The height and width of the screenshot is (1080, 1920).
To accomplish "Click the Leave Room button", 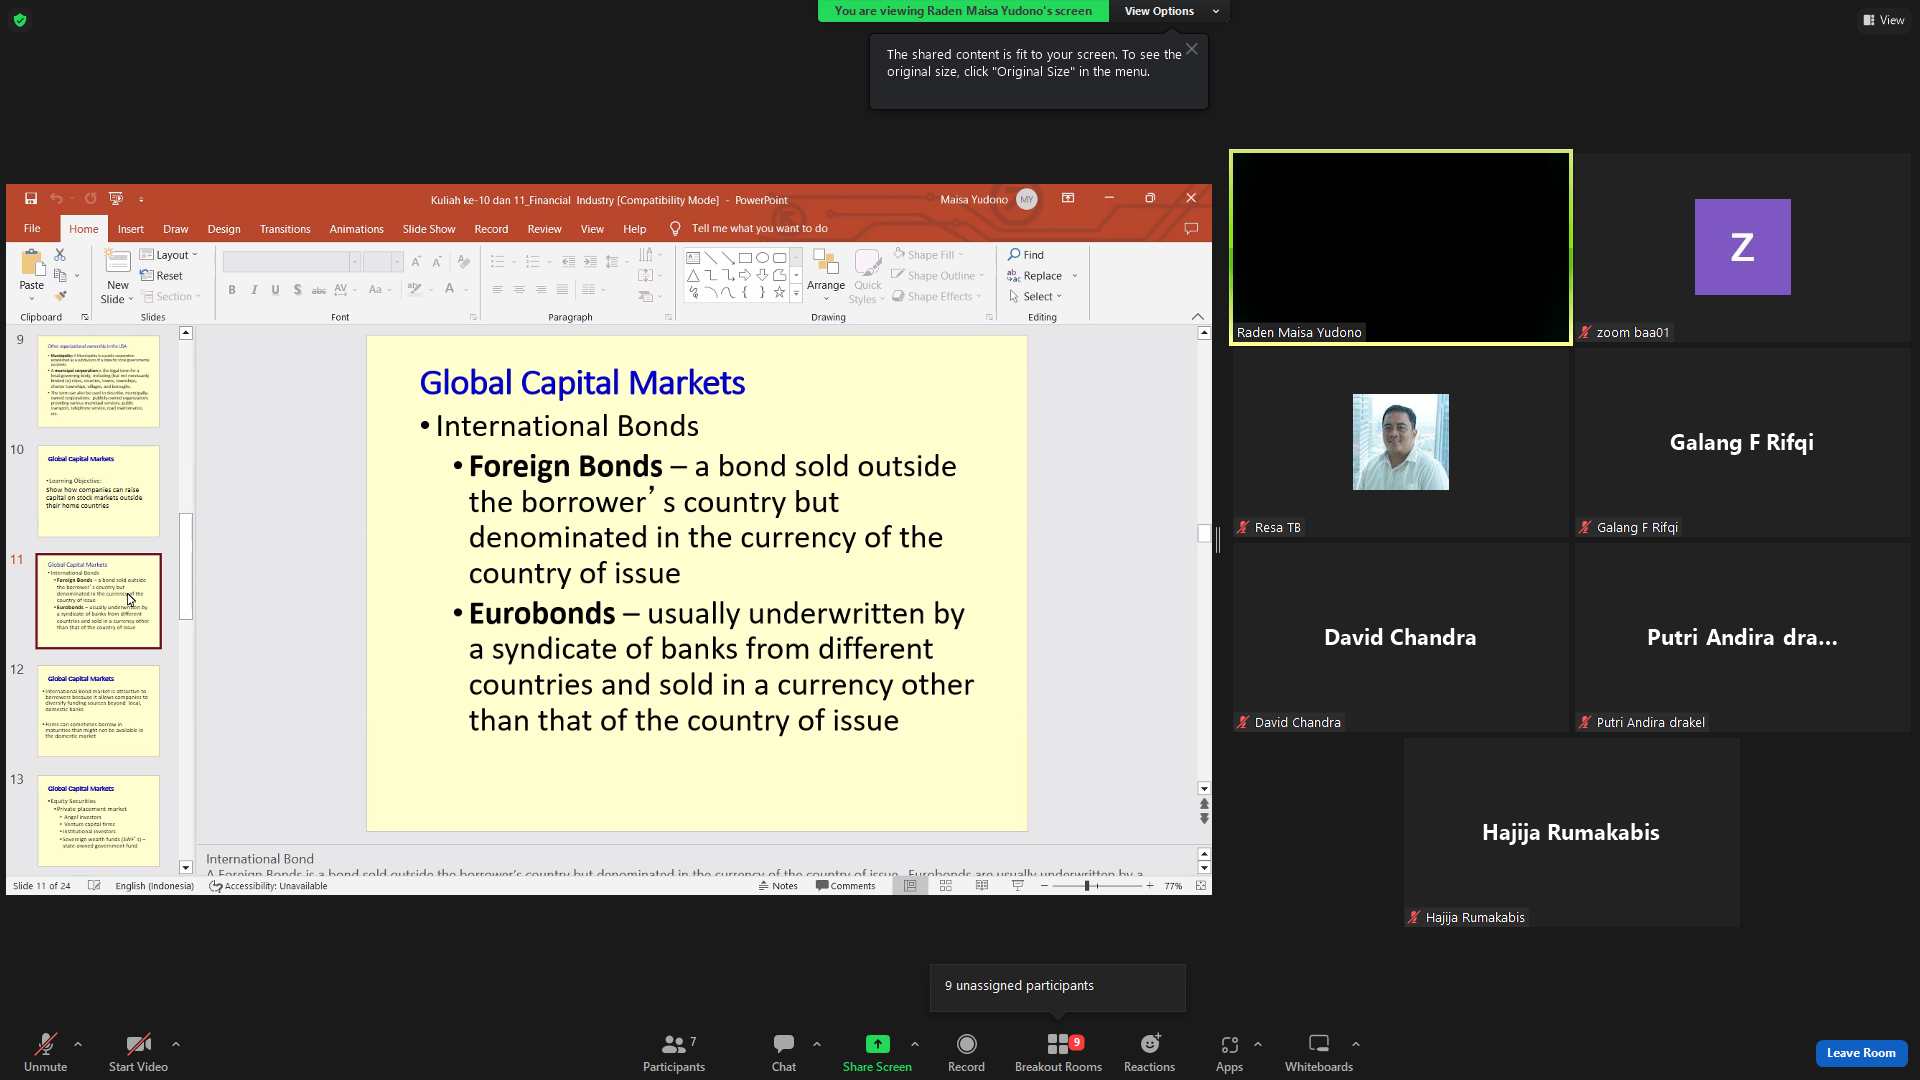I will point(1861,1053).
